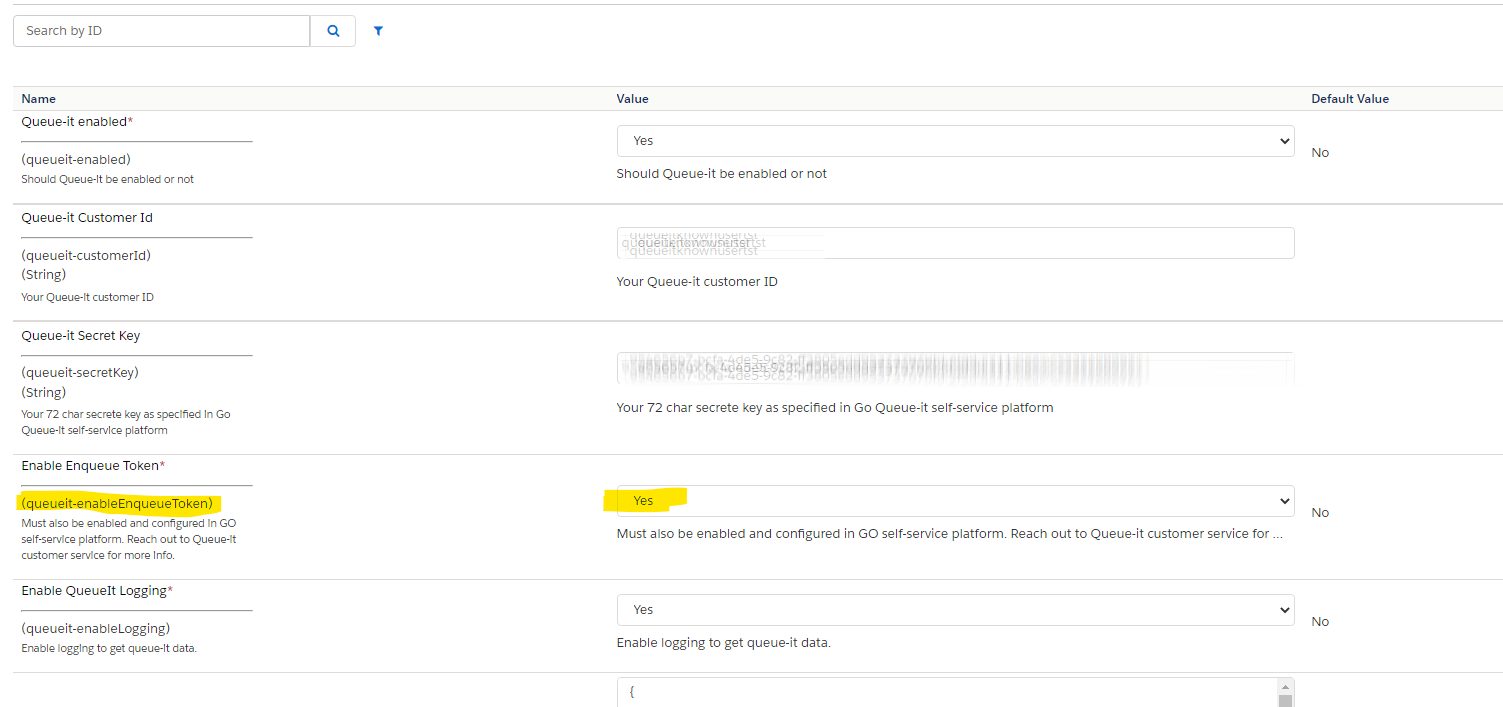Click the (queueit-customerId) ID text
Image resolution: width=1503 pixels, height=707 pixels.
coord(86,255)
